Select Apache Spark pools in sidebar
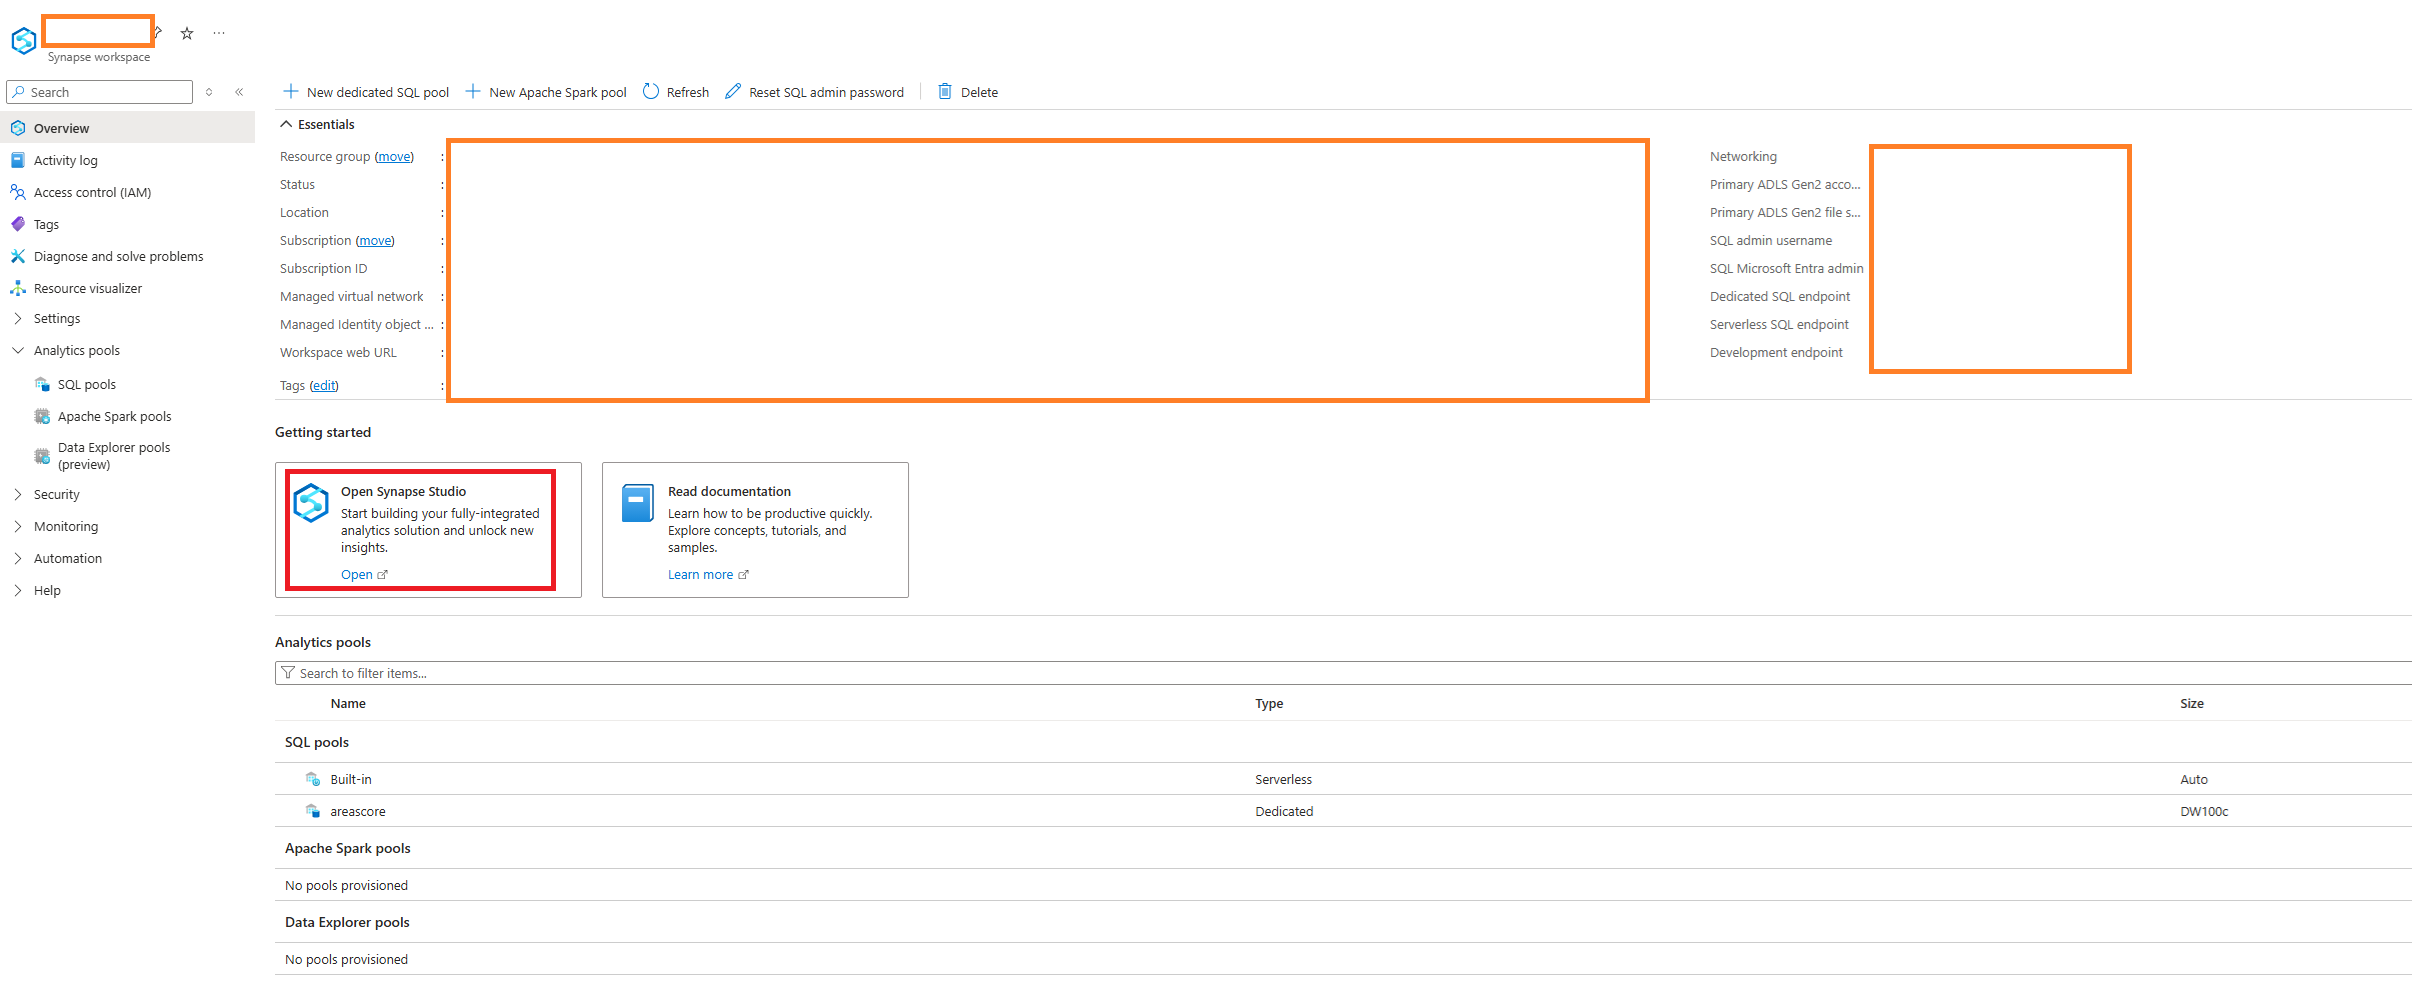Screen dimensions: 2412x1000 pos(114,417)
